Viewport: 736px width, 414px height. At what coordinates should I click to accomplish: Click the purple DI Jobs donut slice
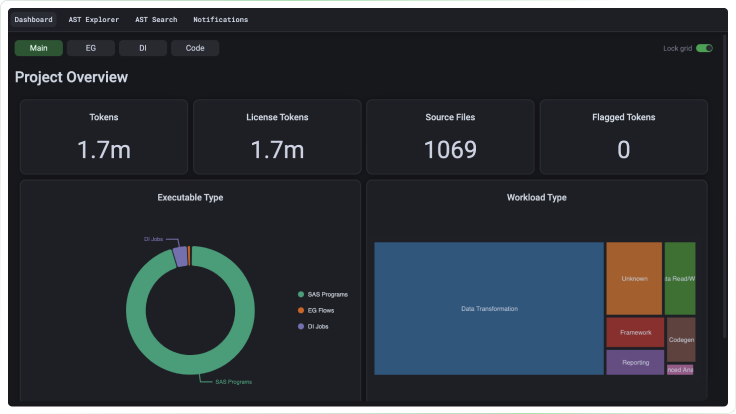(180, 257)
